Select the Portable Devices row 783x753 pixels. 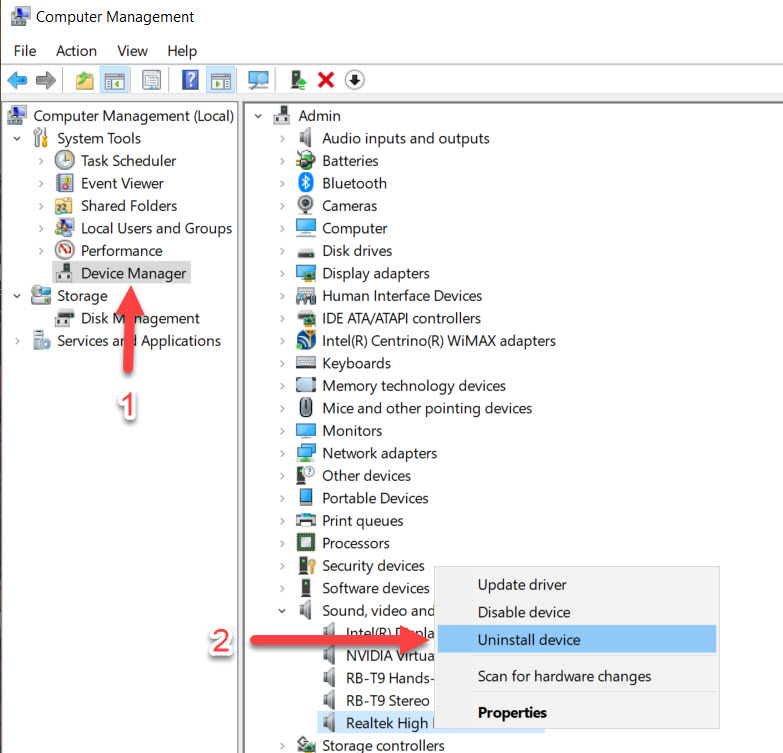coord(375,498)
